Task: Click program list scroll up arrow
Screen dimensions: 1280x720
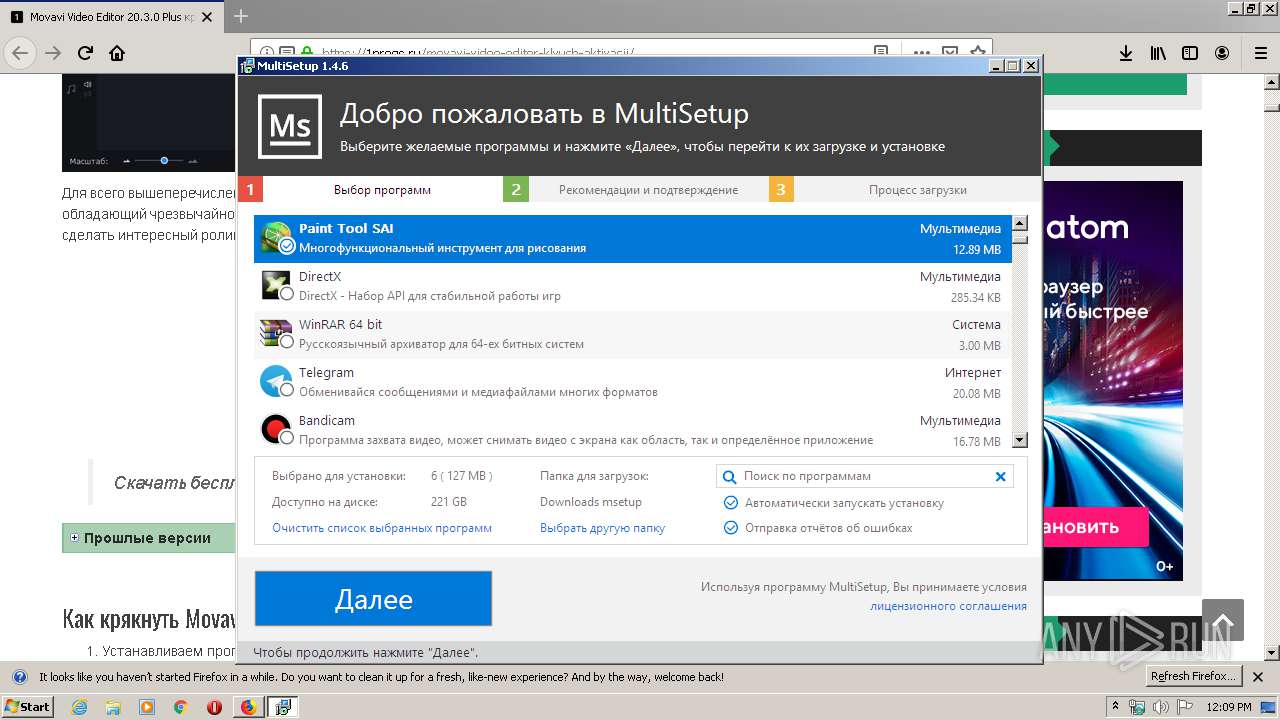Action: (x=1020, y=224)
